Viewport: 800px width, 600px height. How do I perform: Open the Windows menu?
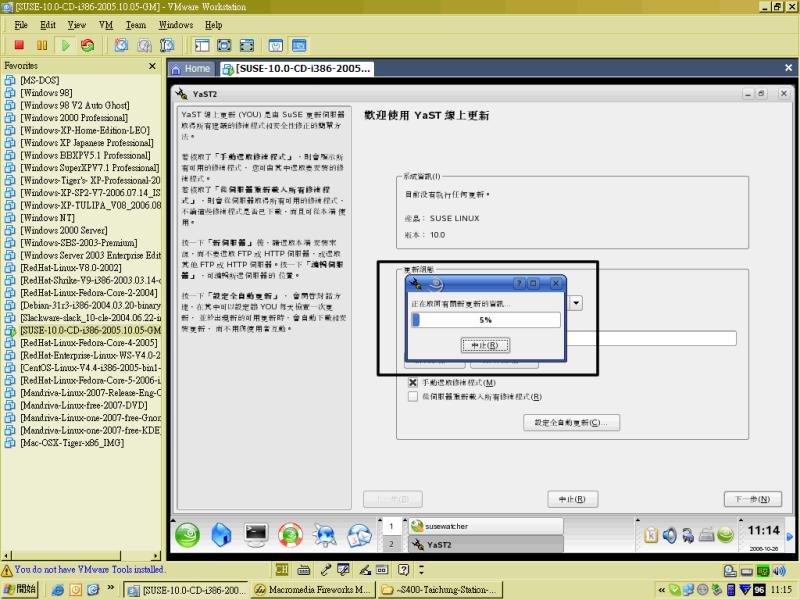(x=176, y=25)
